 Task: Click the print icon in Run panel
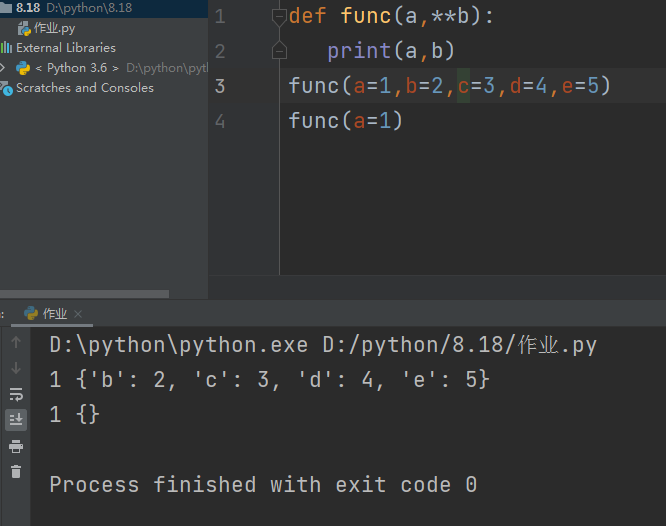16,446
